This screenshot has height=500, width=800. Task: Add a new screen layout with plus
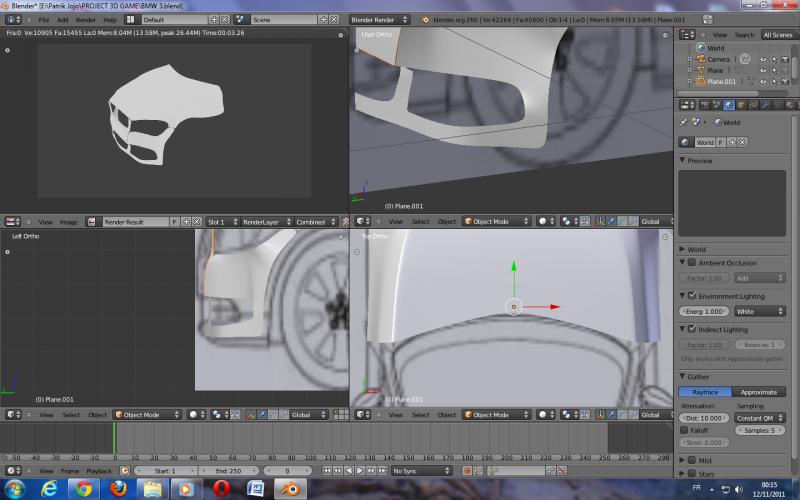click(x=214, y=19)
